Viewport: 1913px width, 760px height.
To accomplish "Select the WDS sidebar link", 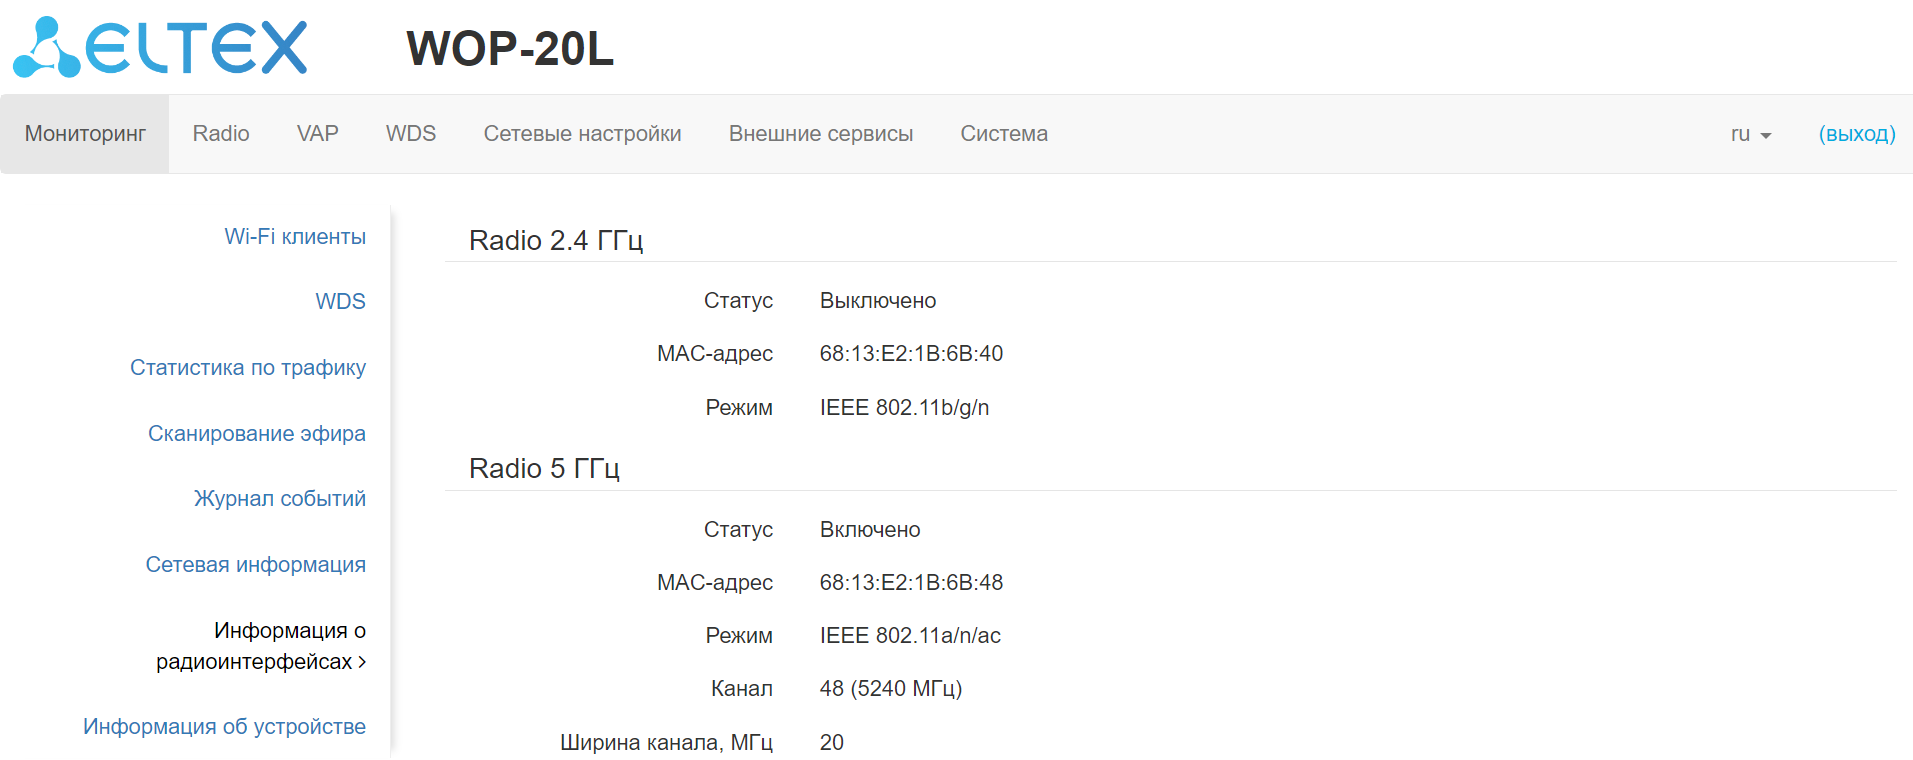I will pyautogui.click(x=340, y=302).
